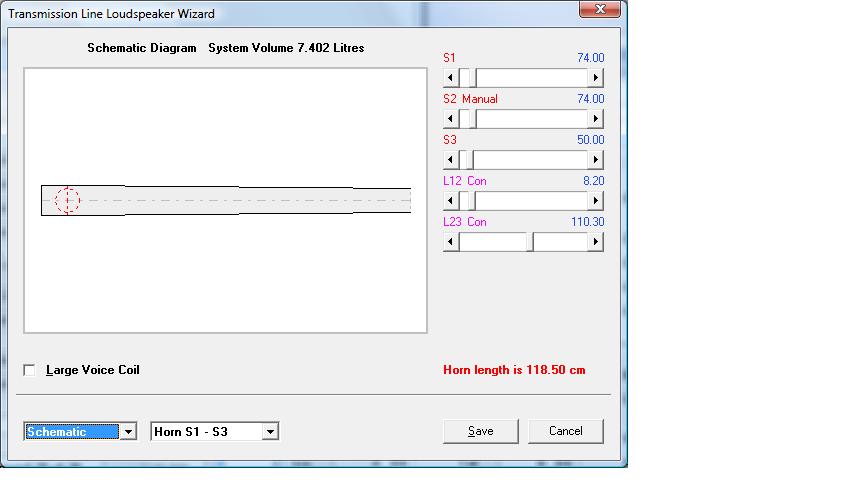Click the S1 slider left arrow
The height and width of the screenshot is (490, 866).
(451, 78)
